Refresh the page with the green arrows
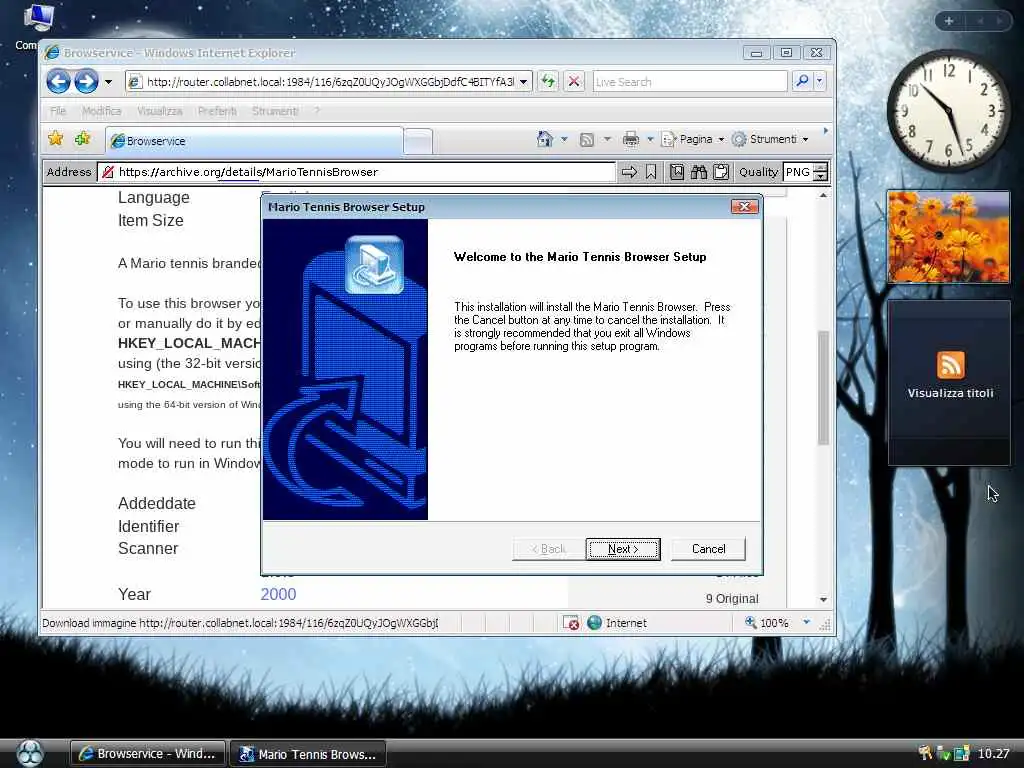The width and height of the screenshot is (1024, 768). click(x=548, y=82)
